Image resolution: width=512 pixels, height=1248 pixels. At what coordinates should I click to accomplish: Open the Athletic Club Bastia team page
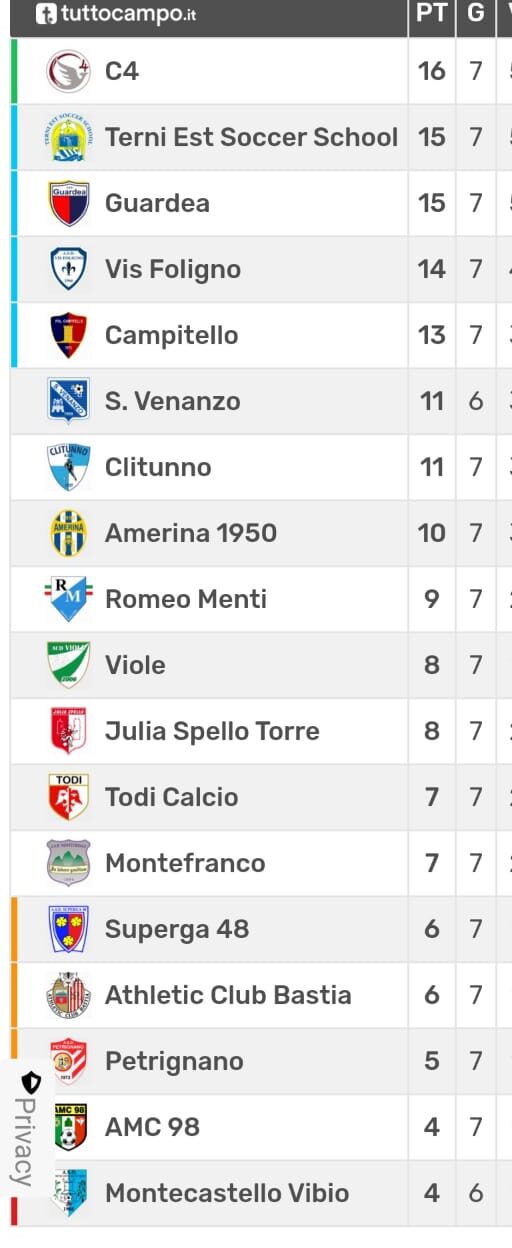pyautogui.click(x=228, y=995)
